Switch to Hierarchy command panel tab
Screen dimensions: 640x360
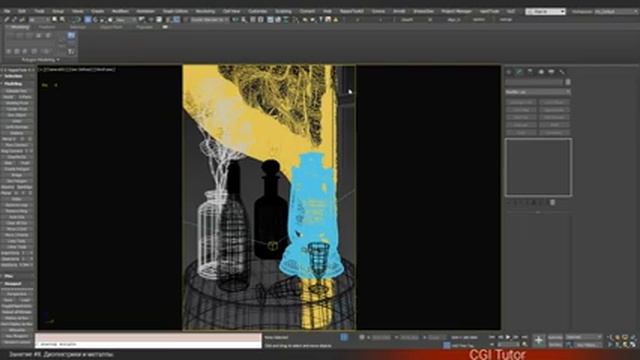pyautogui.click(x=530, y=72)
